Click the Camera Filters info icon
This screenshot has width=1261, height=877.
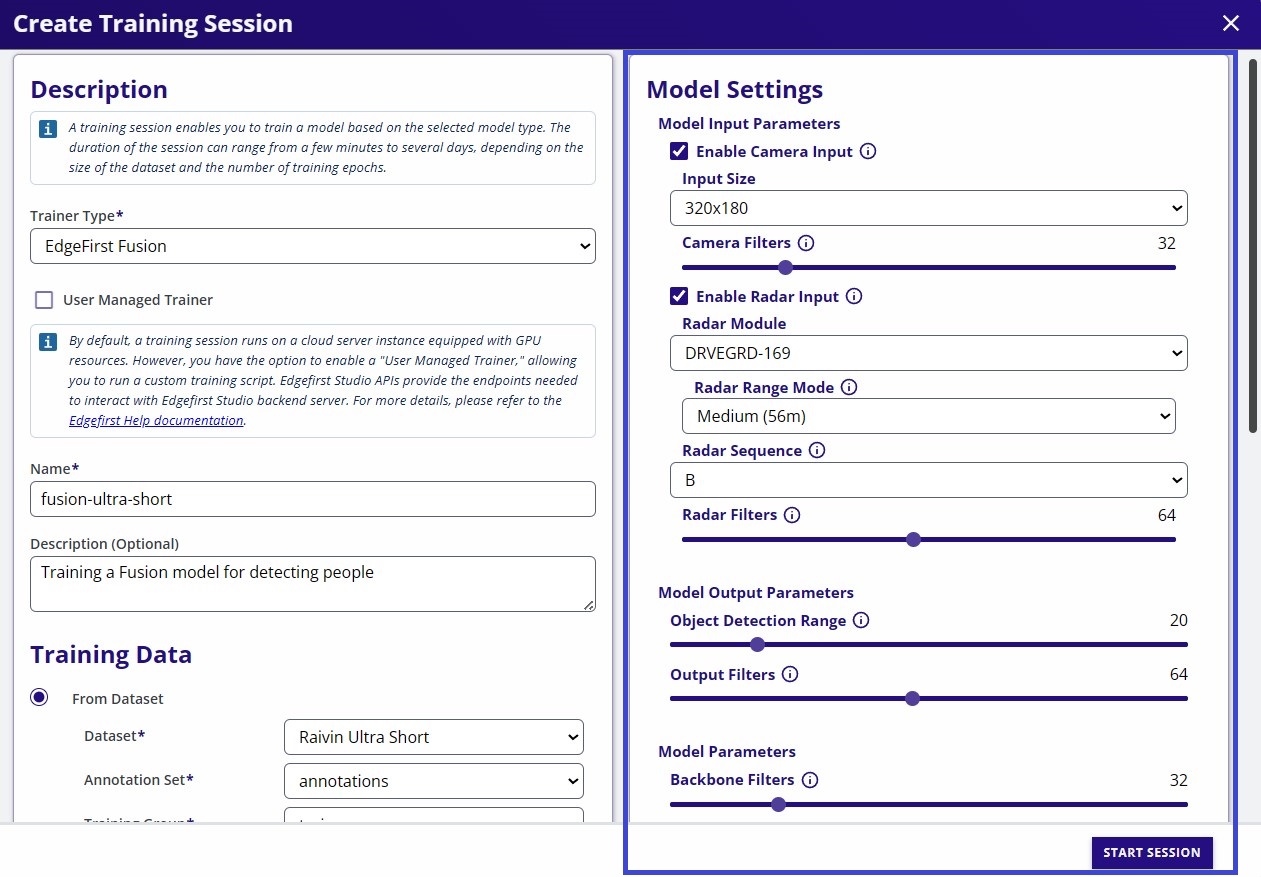[806, 242]
